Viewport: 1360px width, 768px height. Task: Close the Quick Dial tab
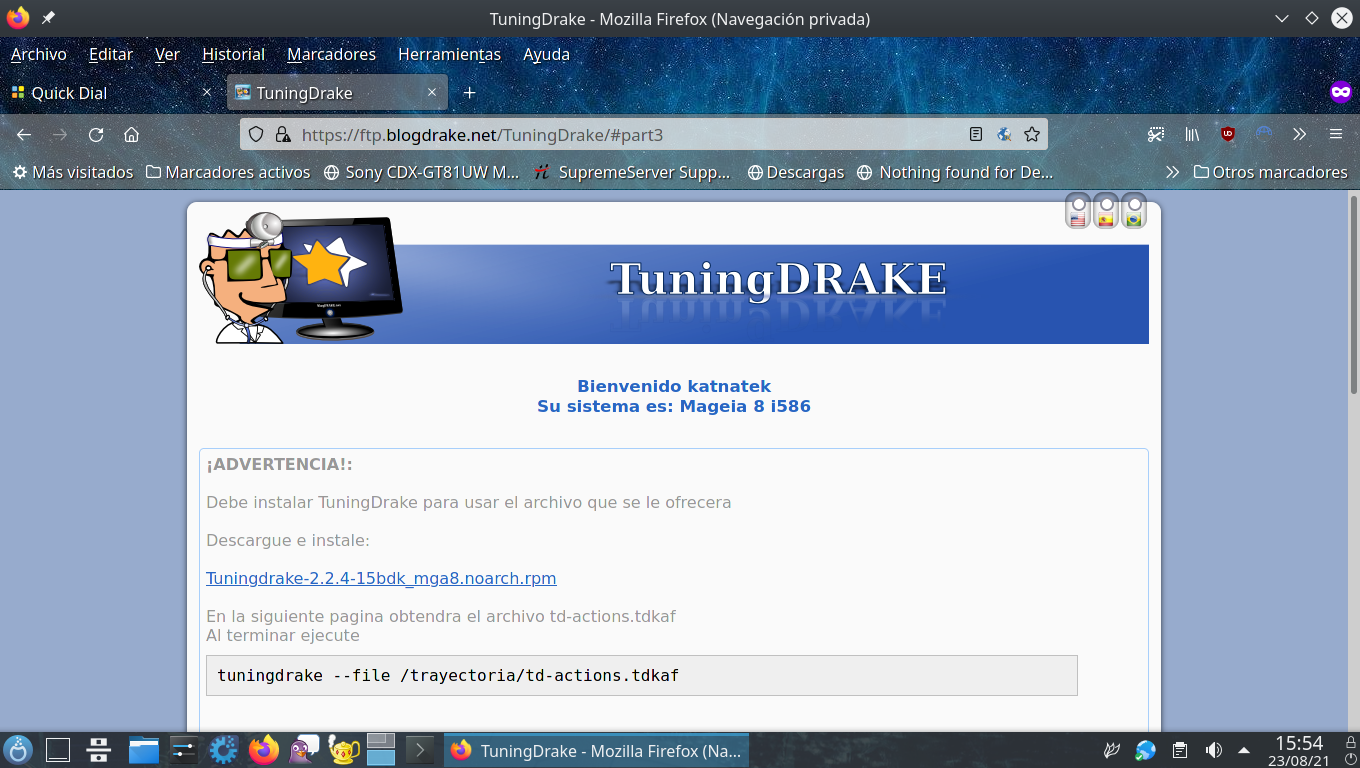click(x=207, y=92)
